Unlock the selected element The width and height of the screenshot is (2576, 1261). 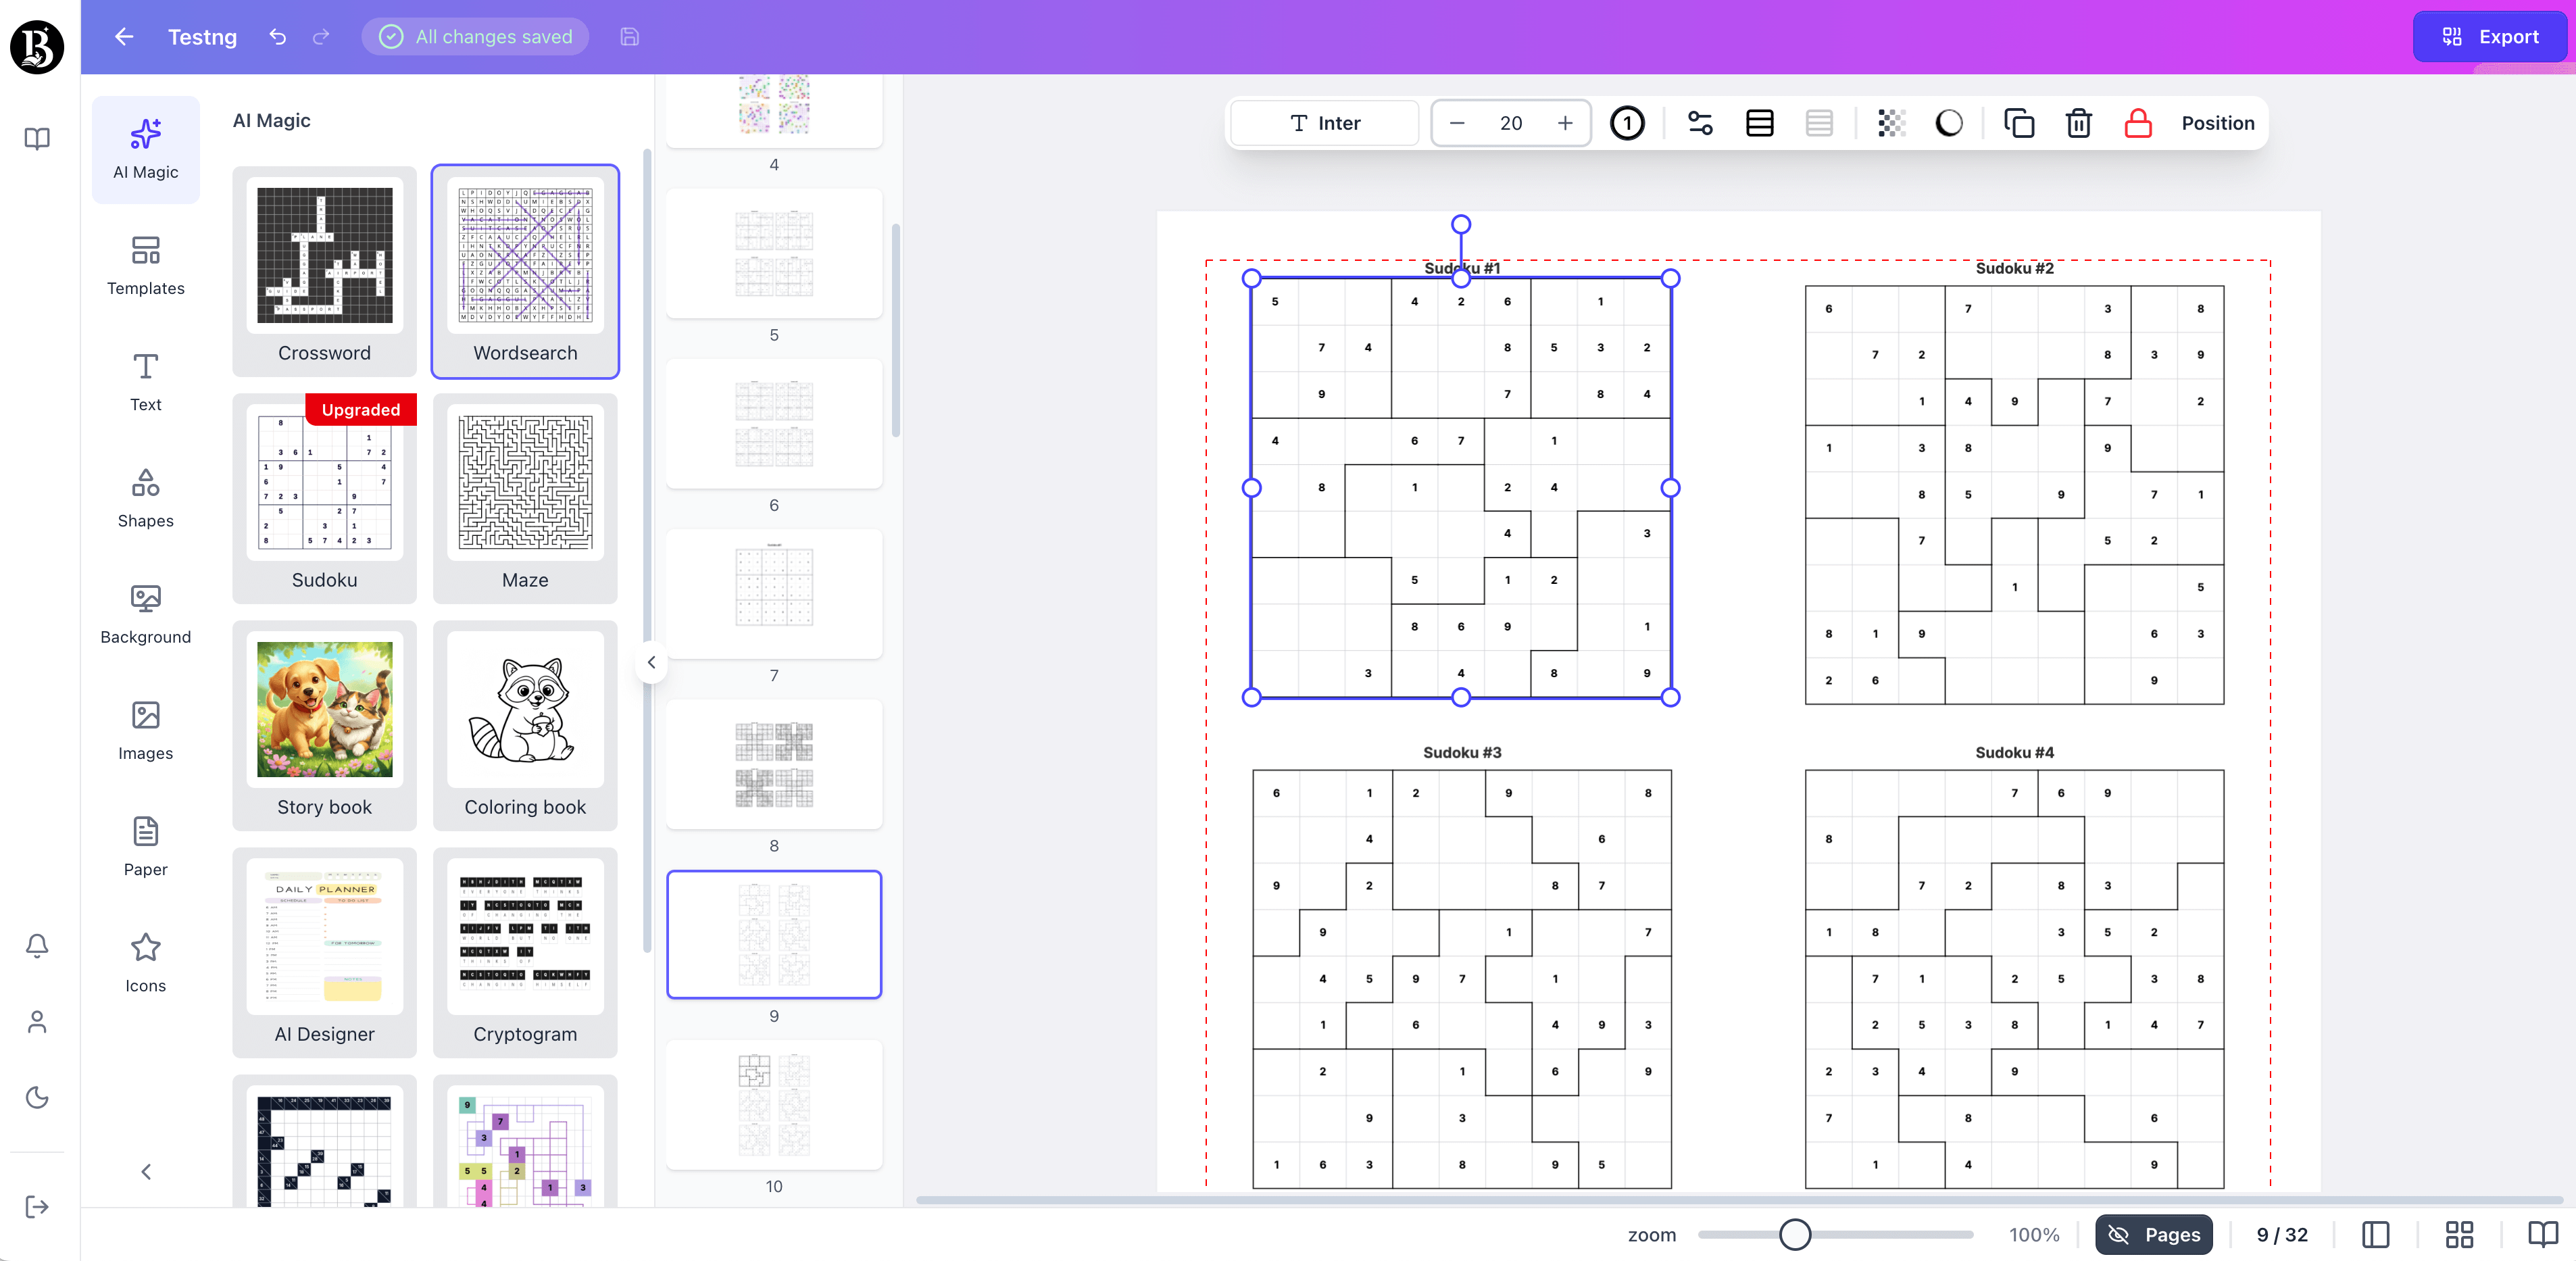pyautogui.click(x=2137, y=123)
